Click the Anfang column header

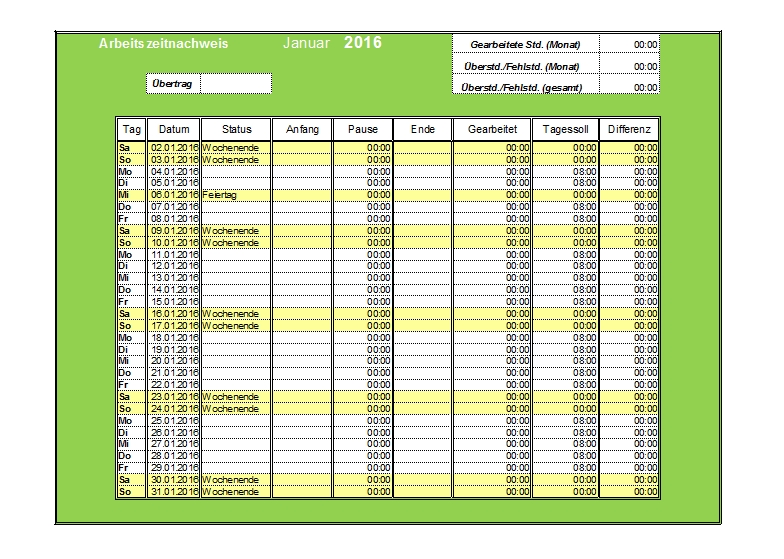(x=302, y=129)
